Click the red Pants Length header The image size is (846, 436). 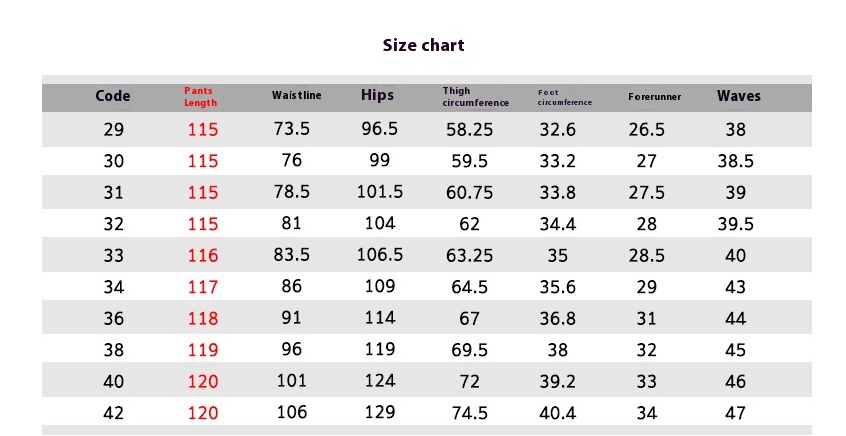pyautogui.click(x=201, y=97)
